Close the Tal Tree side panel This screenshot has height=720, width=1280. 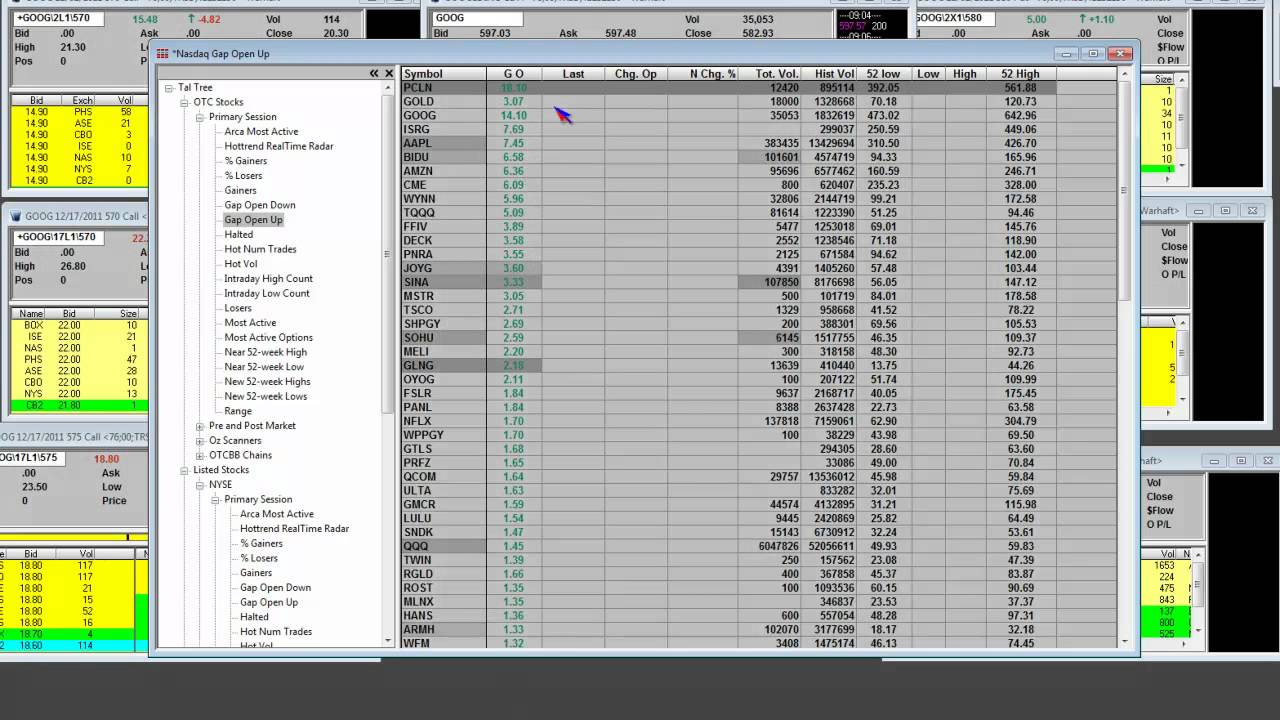pos(389,73)
